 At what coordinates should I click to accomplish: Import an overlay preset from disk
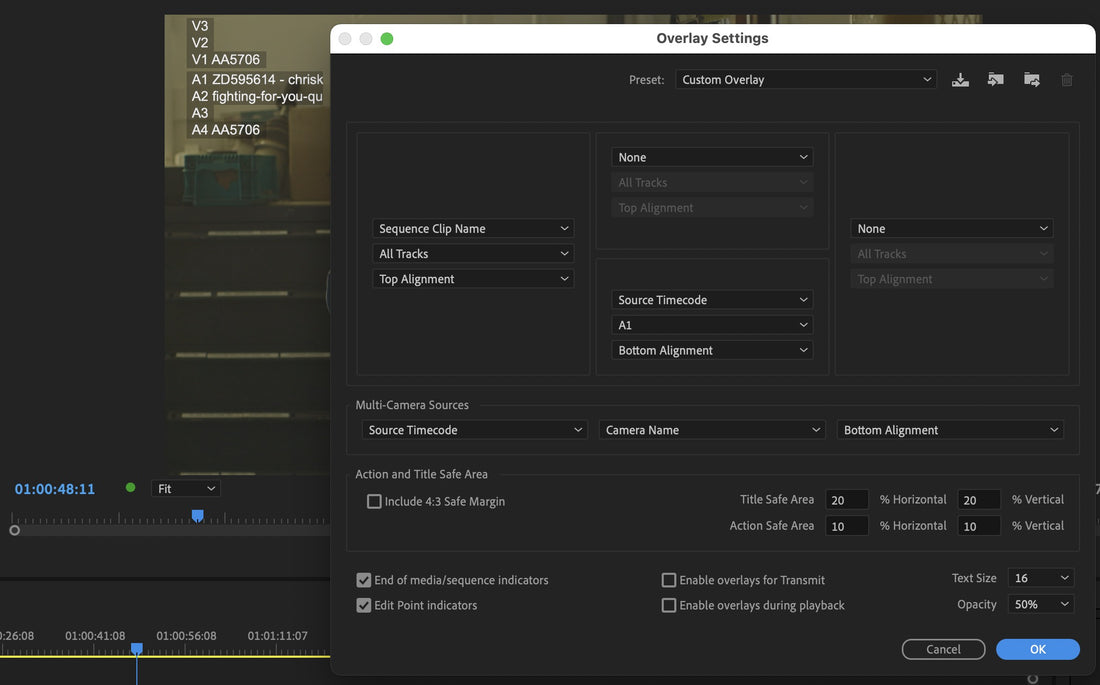(995, 79)
